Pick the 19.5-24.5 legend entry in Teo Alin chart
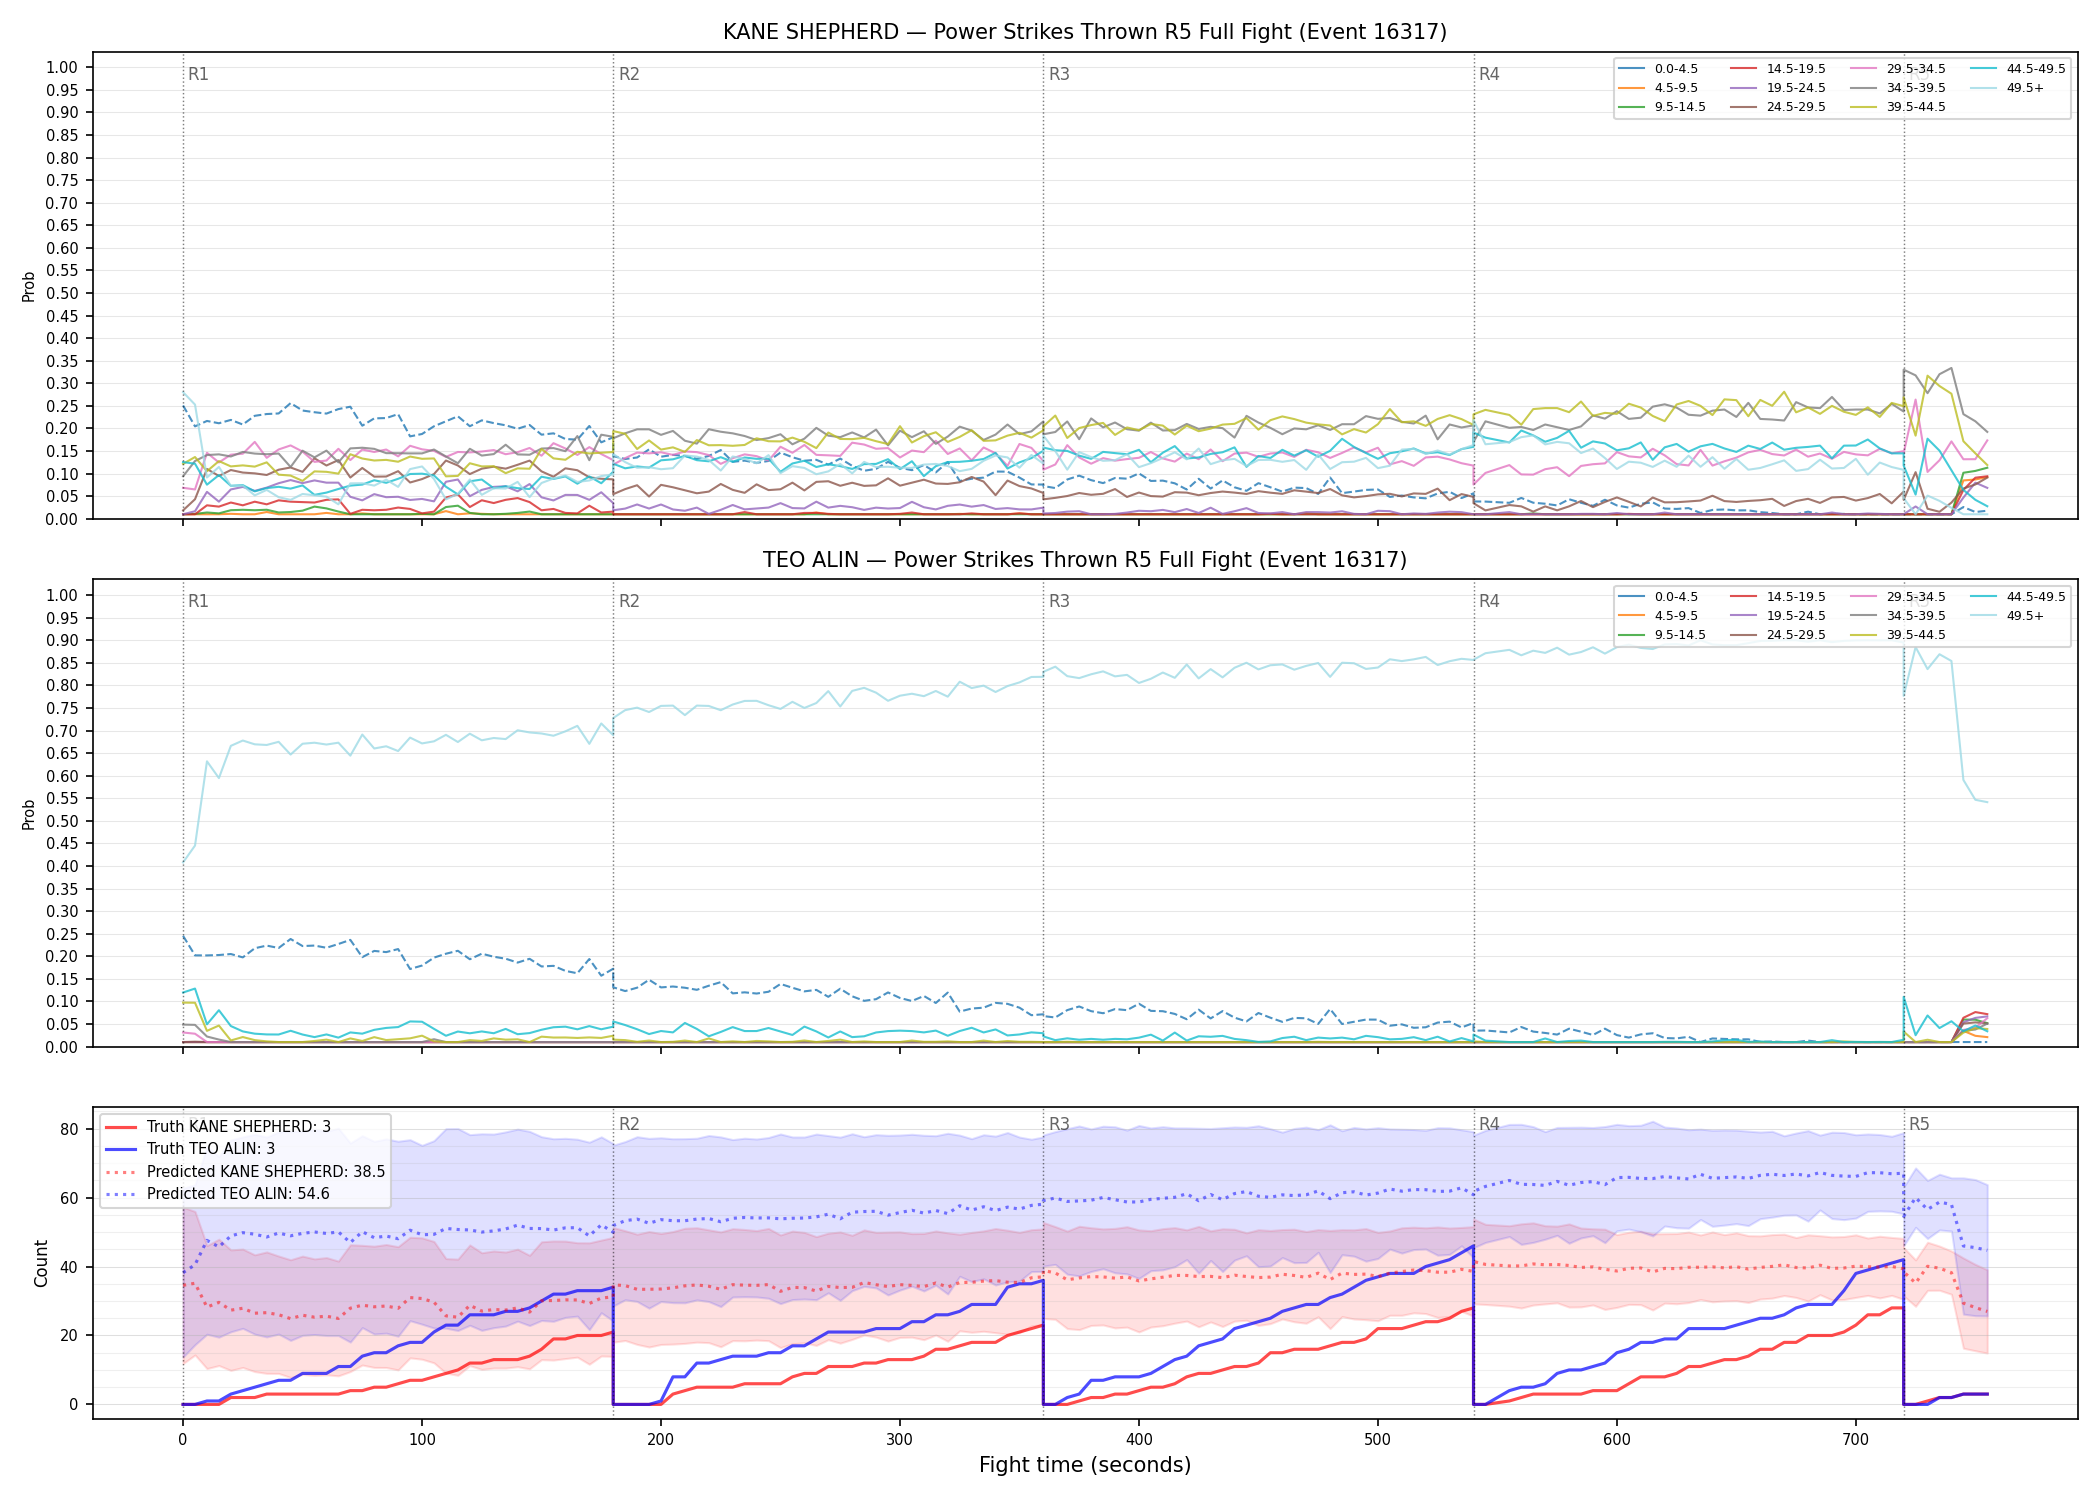 (1778, 616)
